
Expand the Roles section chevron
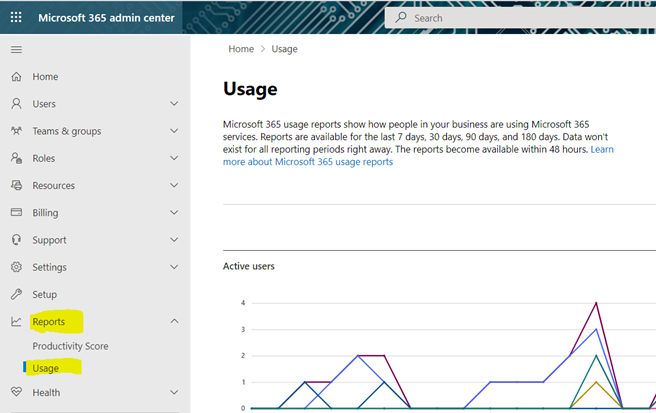(174, 158)
